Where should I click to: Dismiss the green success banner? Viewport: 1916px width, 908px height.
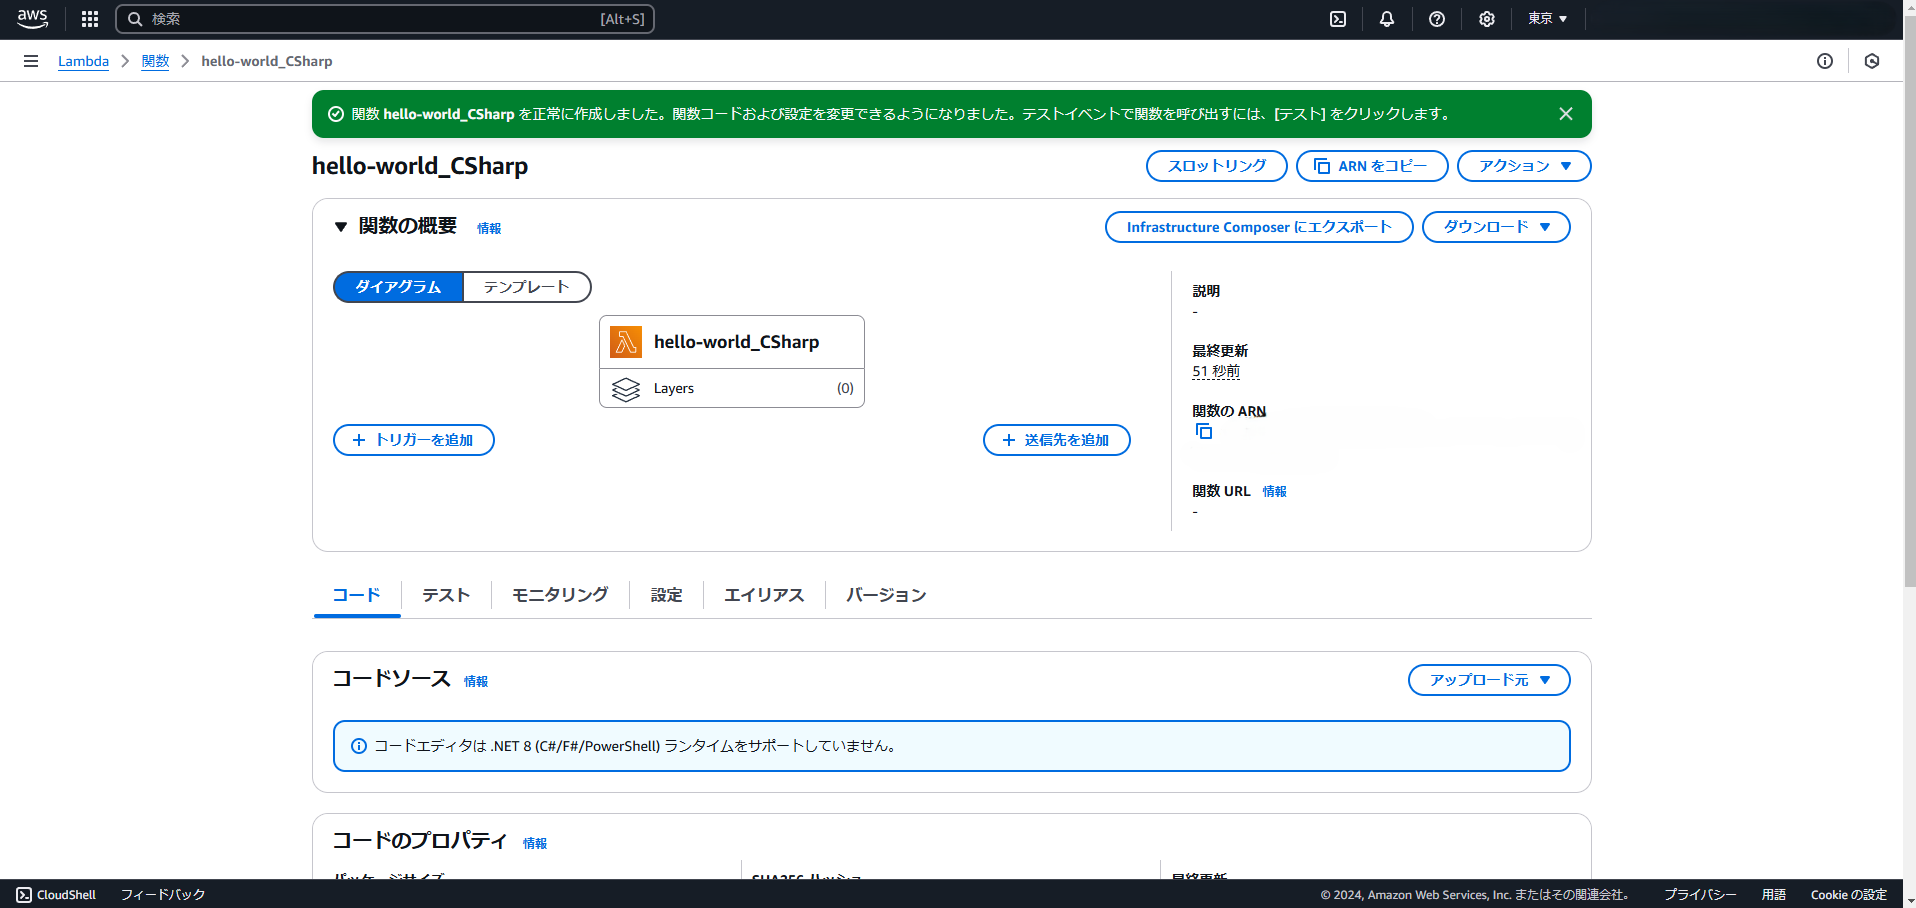[1566, 114]
